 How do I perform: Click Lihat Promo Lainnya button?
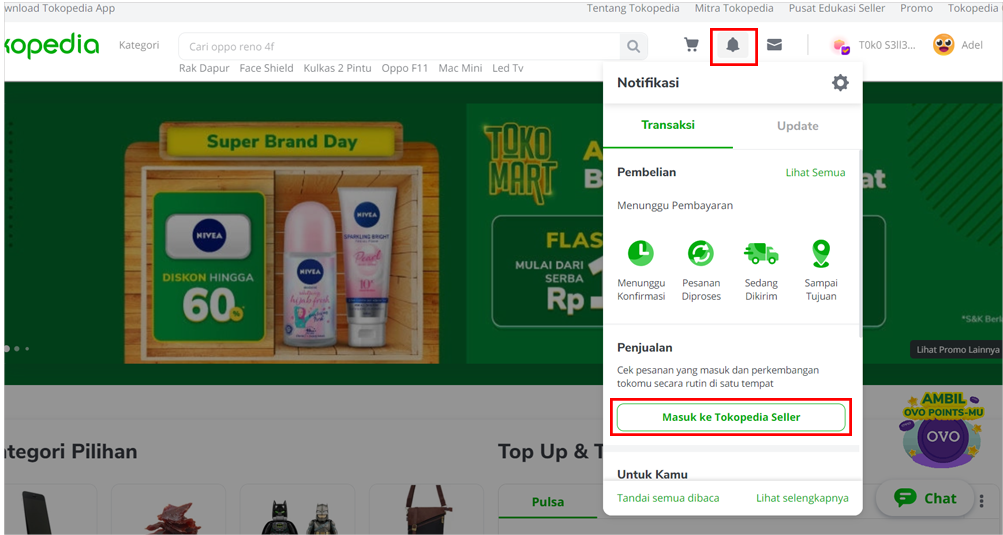[x=957, y=349]
